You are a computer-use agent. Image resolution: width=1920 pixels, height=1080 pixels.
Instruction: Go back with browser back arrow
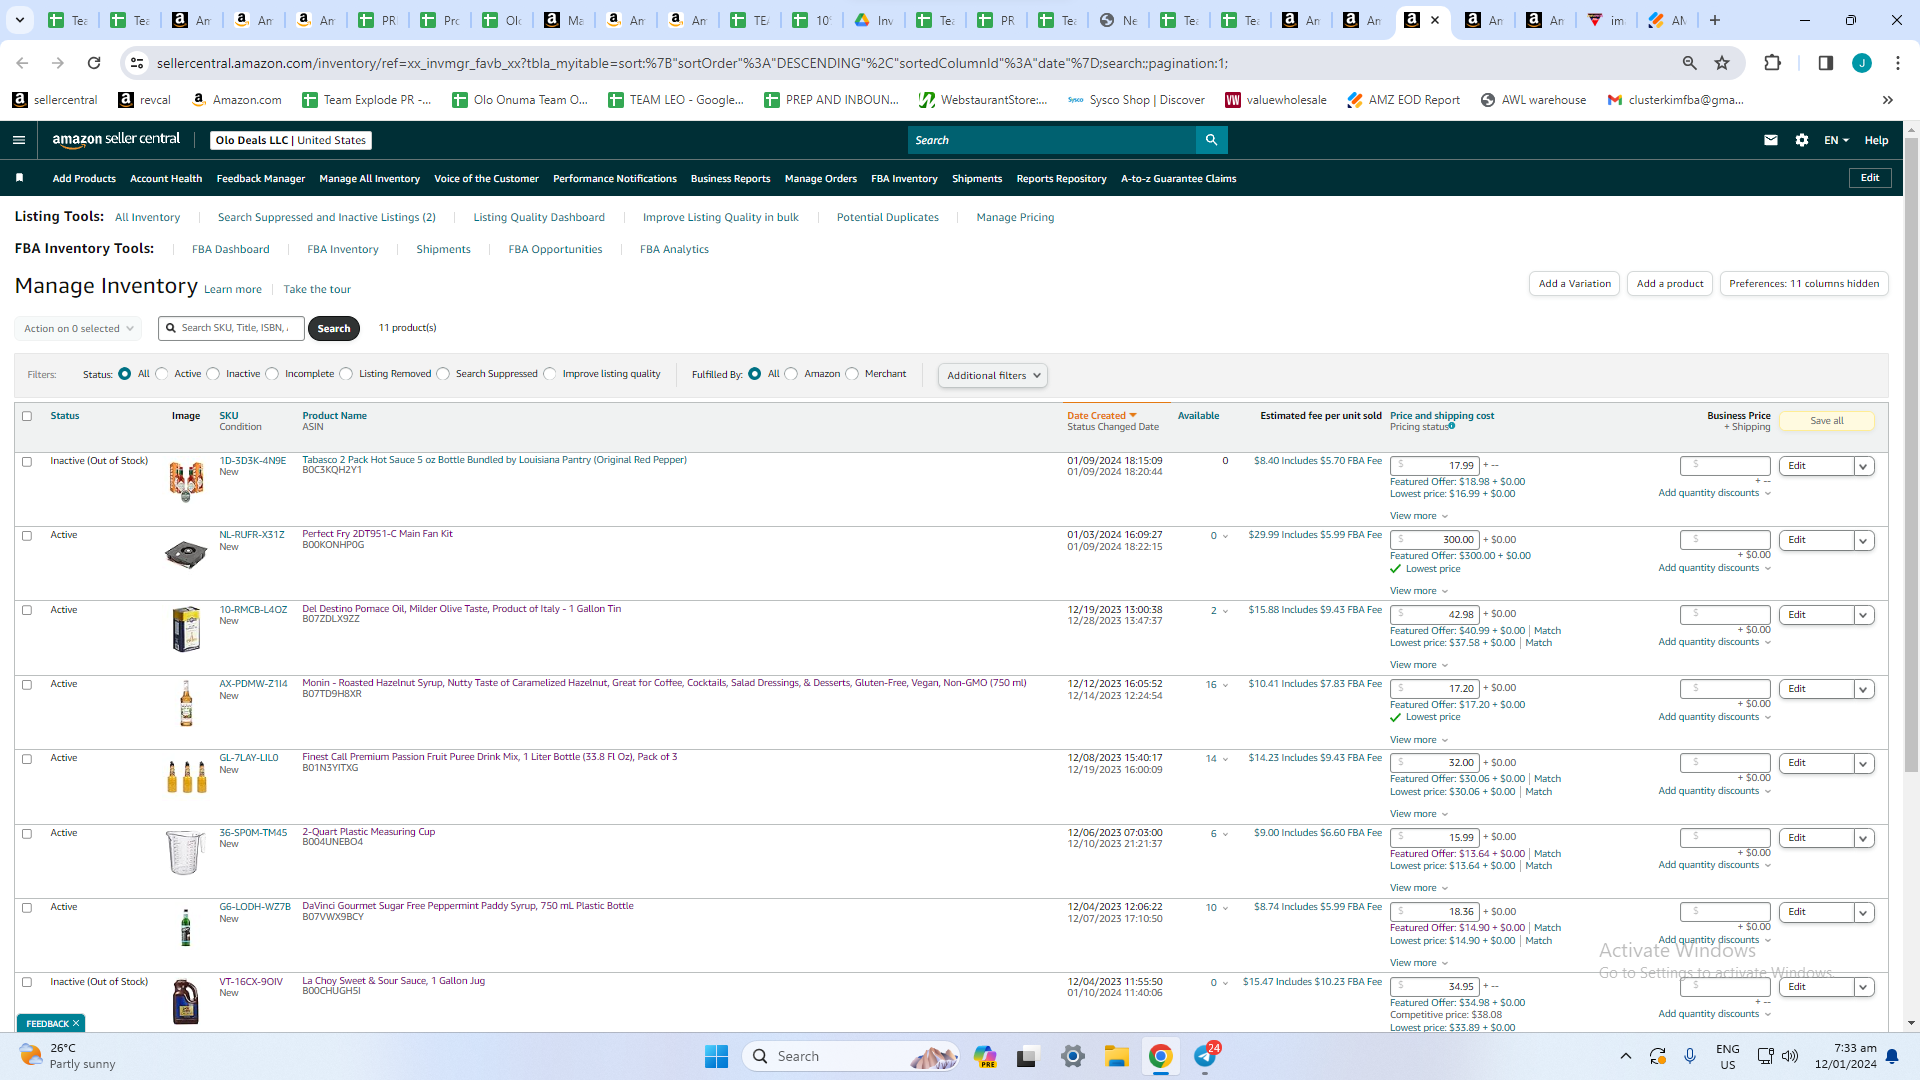(x=22, y=63)
